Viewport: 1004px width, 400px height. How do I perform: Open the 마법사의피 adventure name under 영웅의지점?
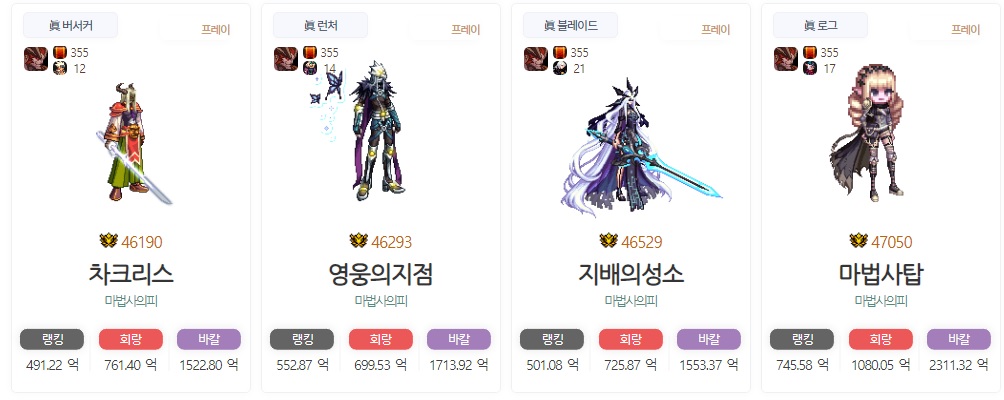coord(381,301)
